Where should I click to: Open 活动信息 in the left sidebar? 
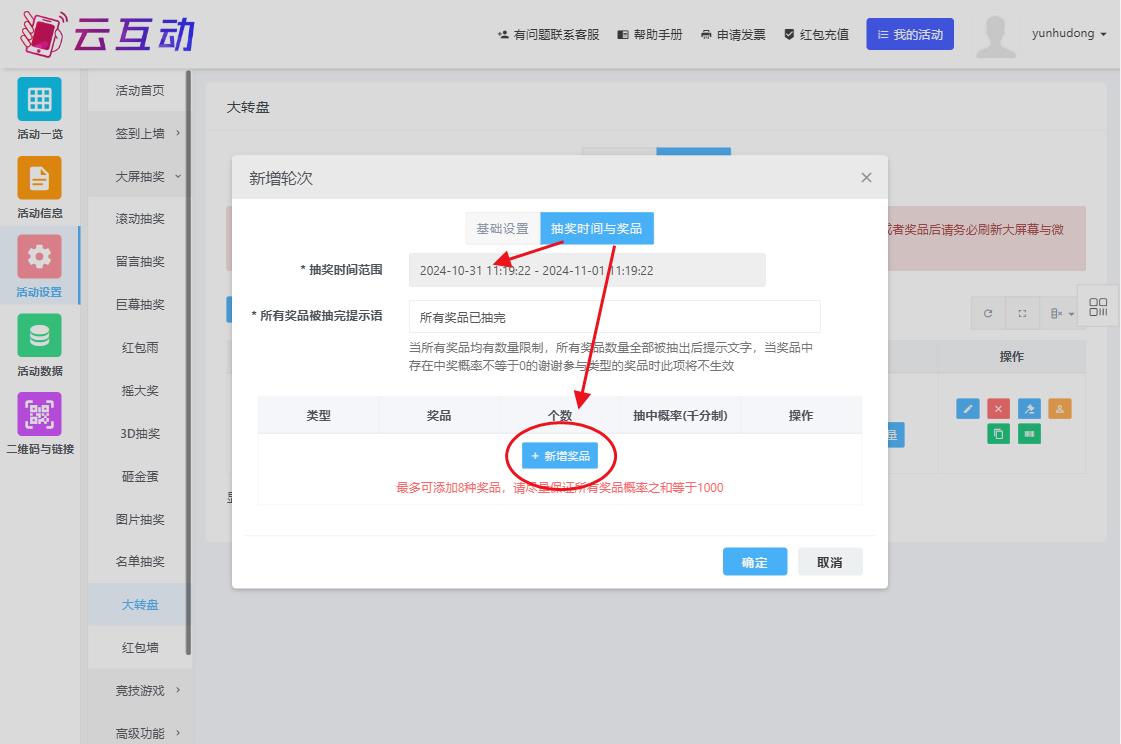tap(39, 178)
